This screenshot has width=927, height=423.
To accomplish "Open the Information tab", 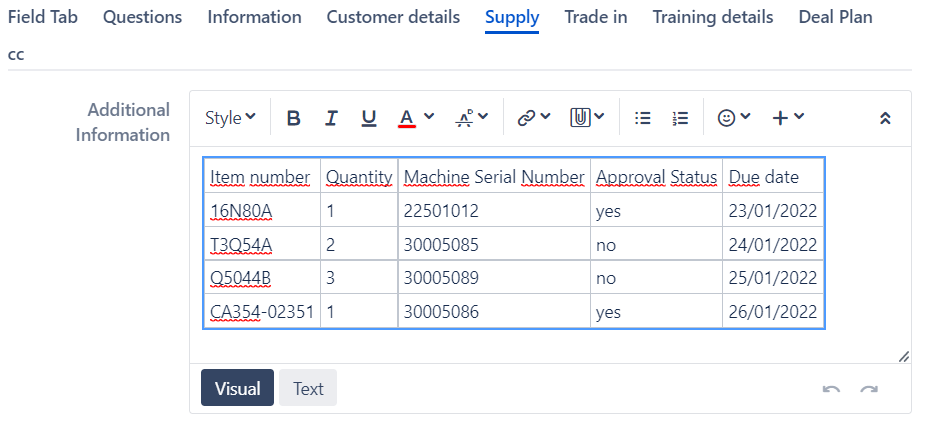I will (254, 17).
